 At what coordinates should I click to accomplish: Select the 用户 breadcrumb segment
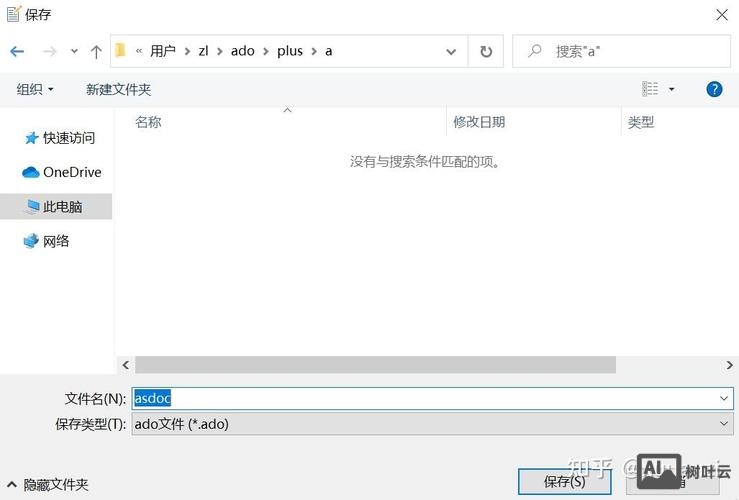pos(163,51)
